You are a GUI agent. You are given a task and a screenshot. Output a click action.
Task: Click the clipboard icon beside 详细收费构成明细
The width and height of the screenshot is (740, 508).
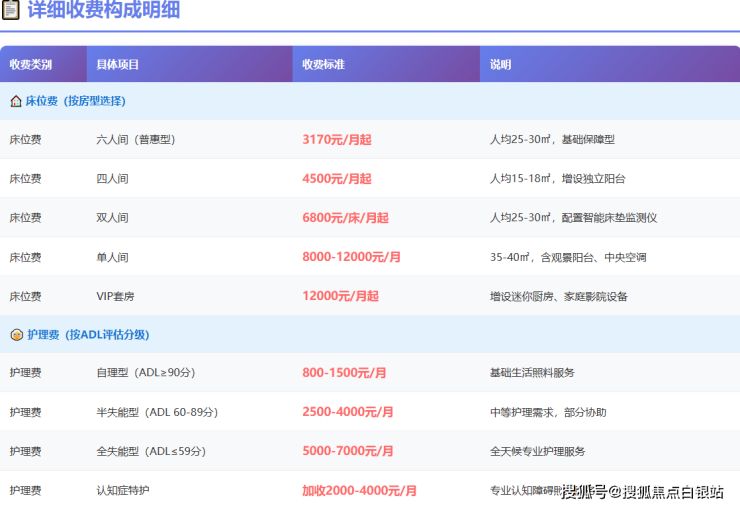point(11,11)
